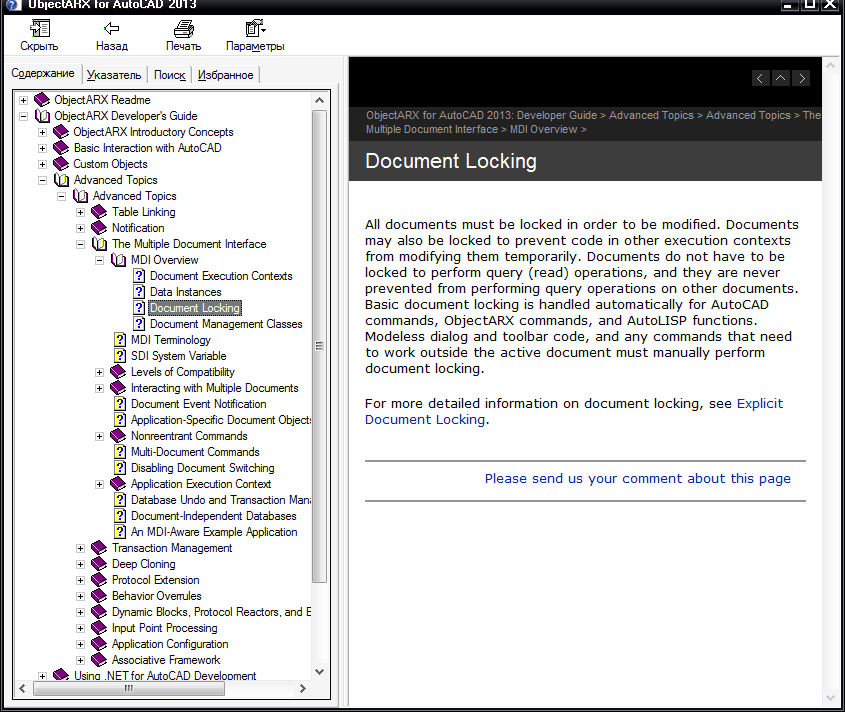This screenshot has height=712, width=845.
Task: Select Dynamic Blocks, Protocol Reactors entry
Action: click(211, 612)
